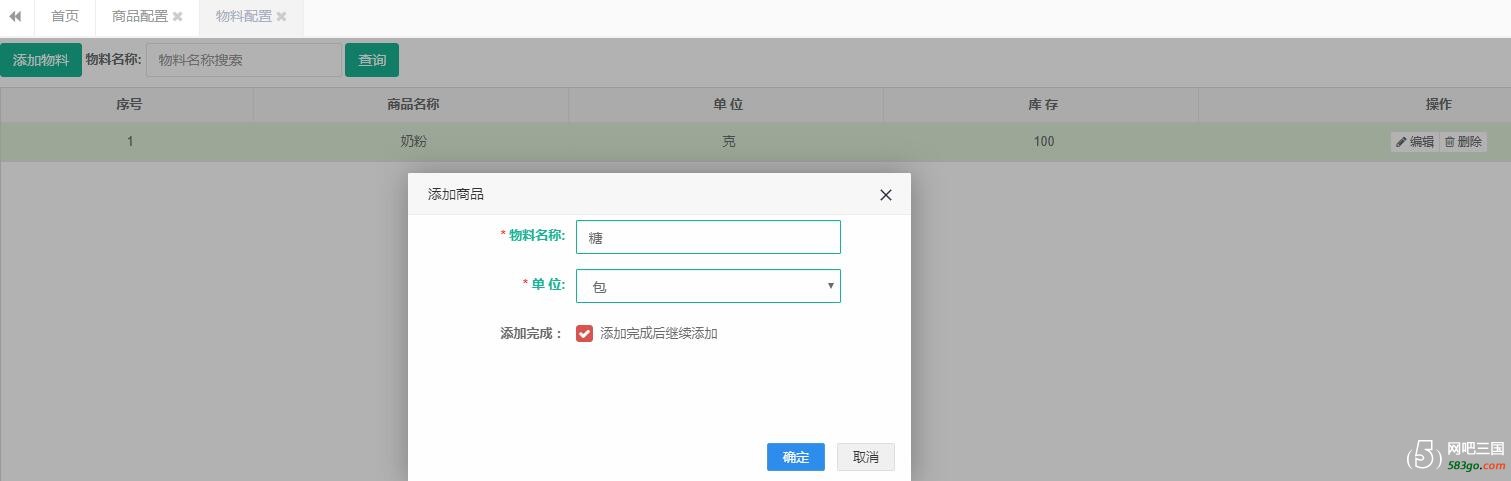Viewport: 1511px width, 481px height.
Task: Click the 物料名称 field containing 糖
Action: point(708,237)
